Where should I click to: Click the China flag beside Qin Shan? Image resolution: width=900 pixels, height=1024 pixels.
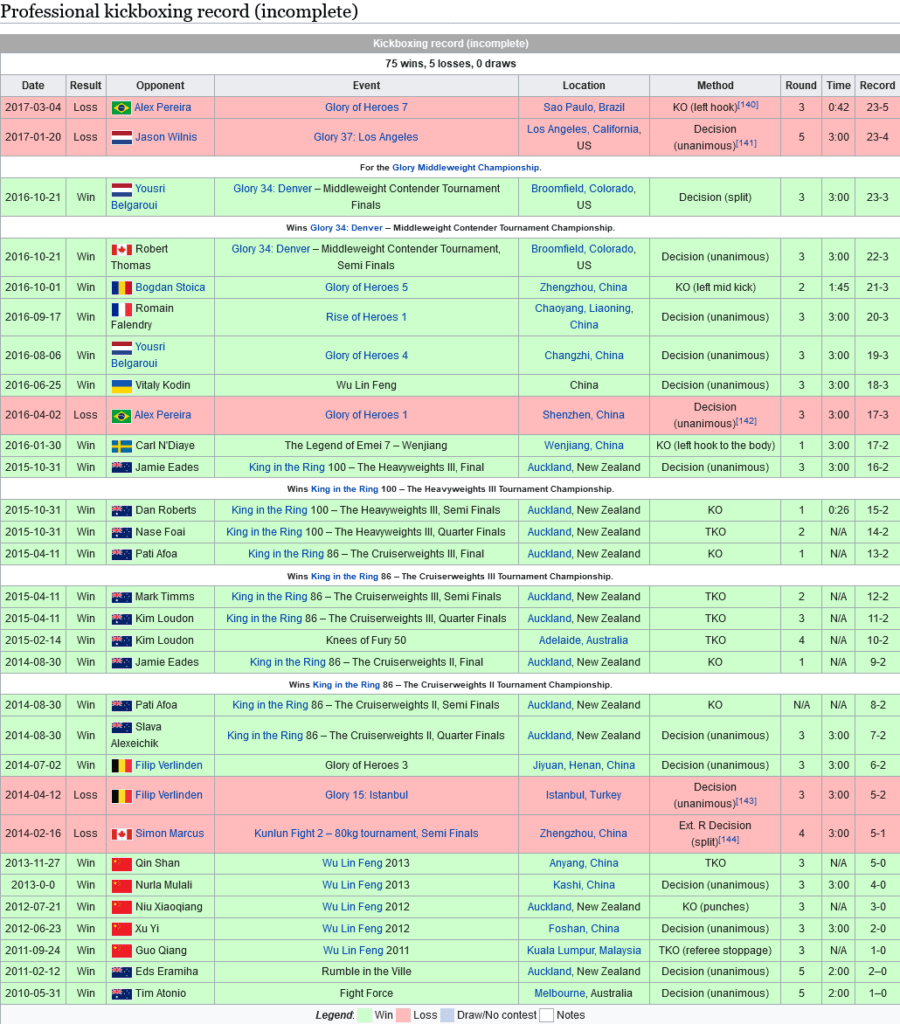(x=121, y=863)
